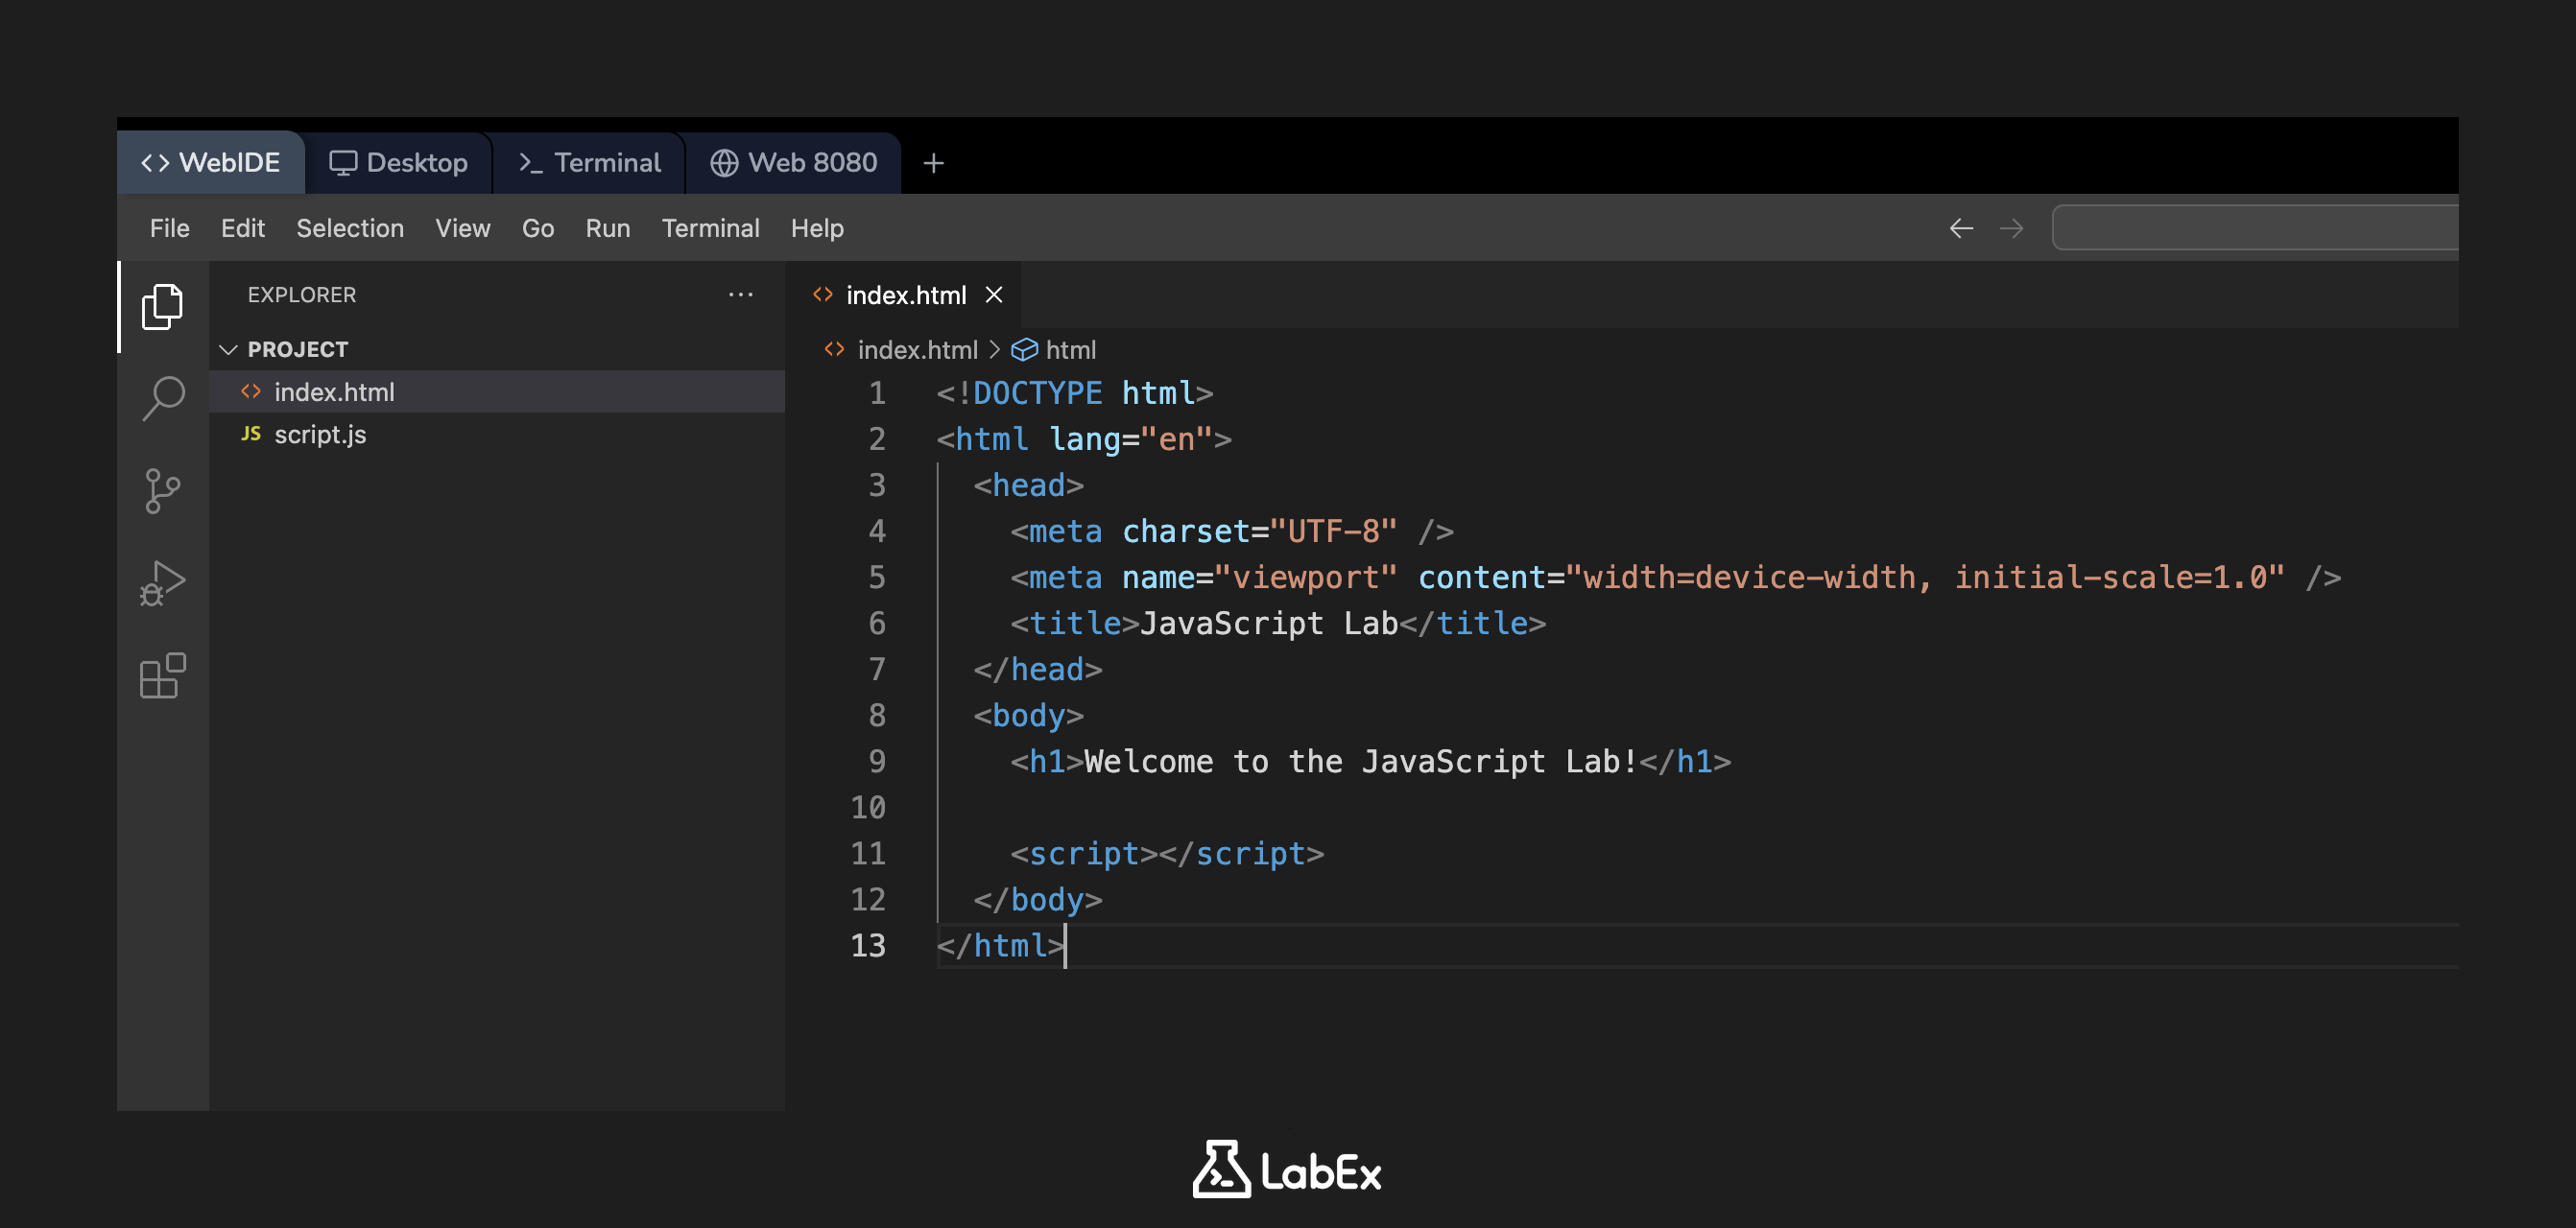Image resolution: width=2576 pixels, height=1228 pixels.
Task: Select script.js in the Explorer
Action: click(x=321, y=434)
